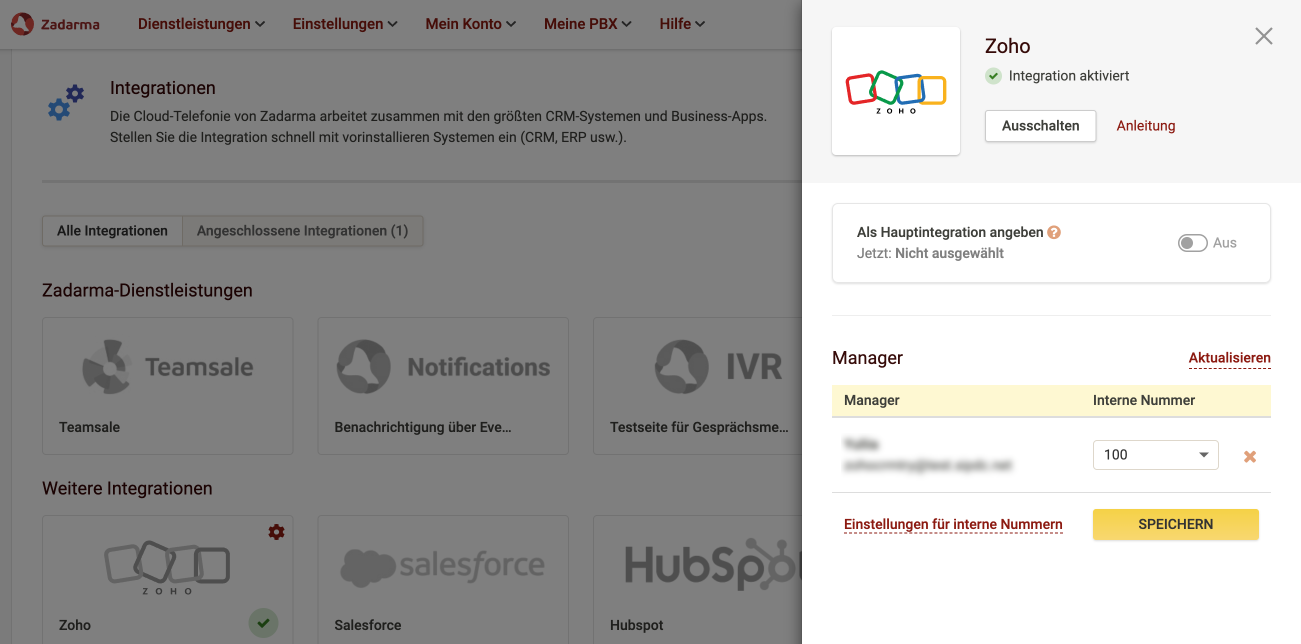Open the Hilfe menu
Image resolution: width=1301 pixels, height=644 pixels.
pos(682,24)
